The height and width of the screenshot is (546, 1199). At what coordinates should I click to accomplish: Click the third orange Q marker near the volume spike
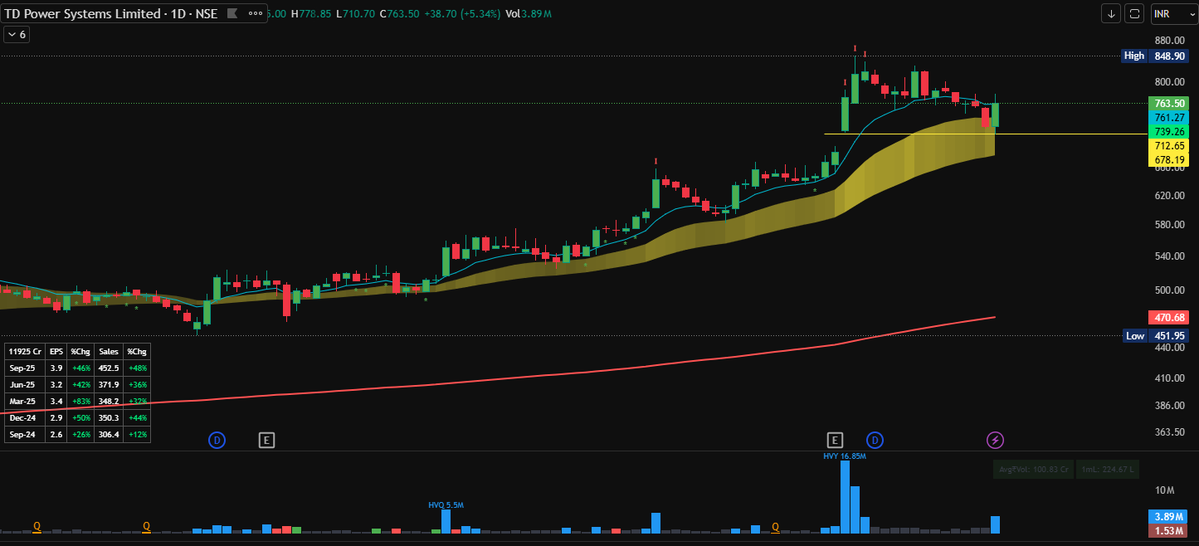[775, 526]
